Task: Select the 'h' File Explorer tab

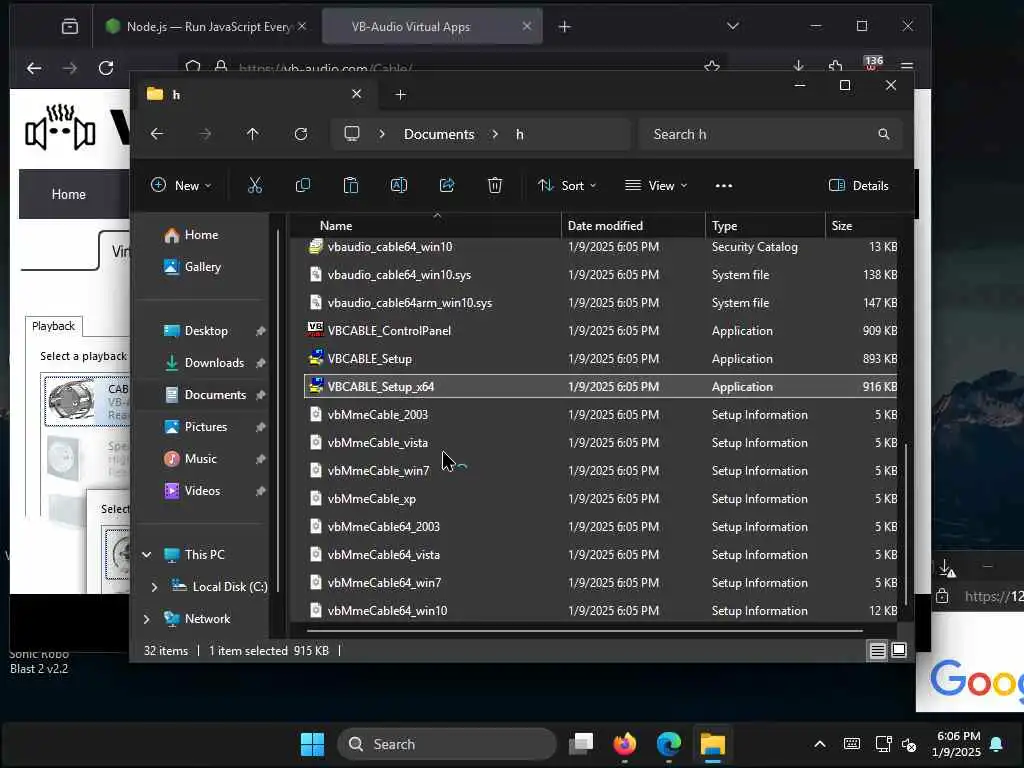Action: tap(254, 95)
